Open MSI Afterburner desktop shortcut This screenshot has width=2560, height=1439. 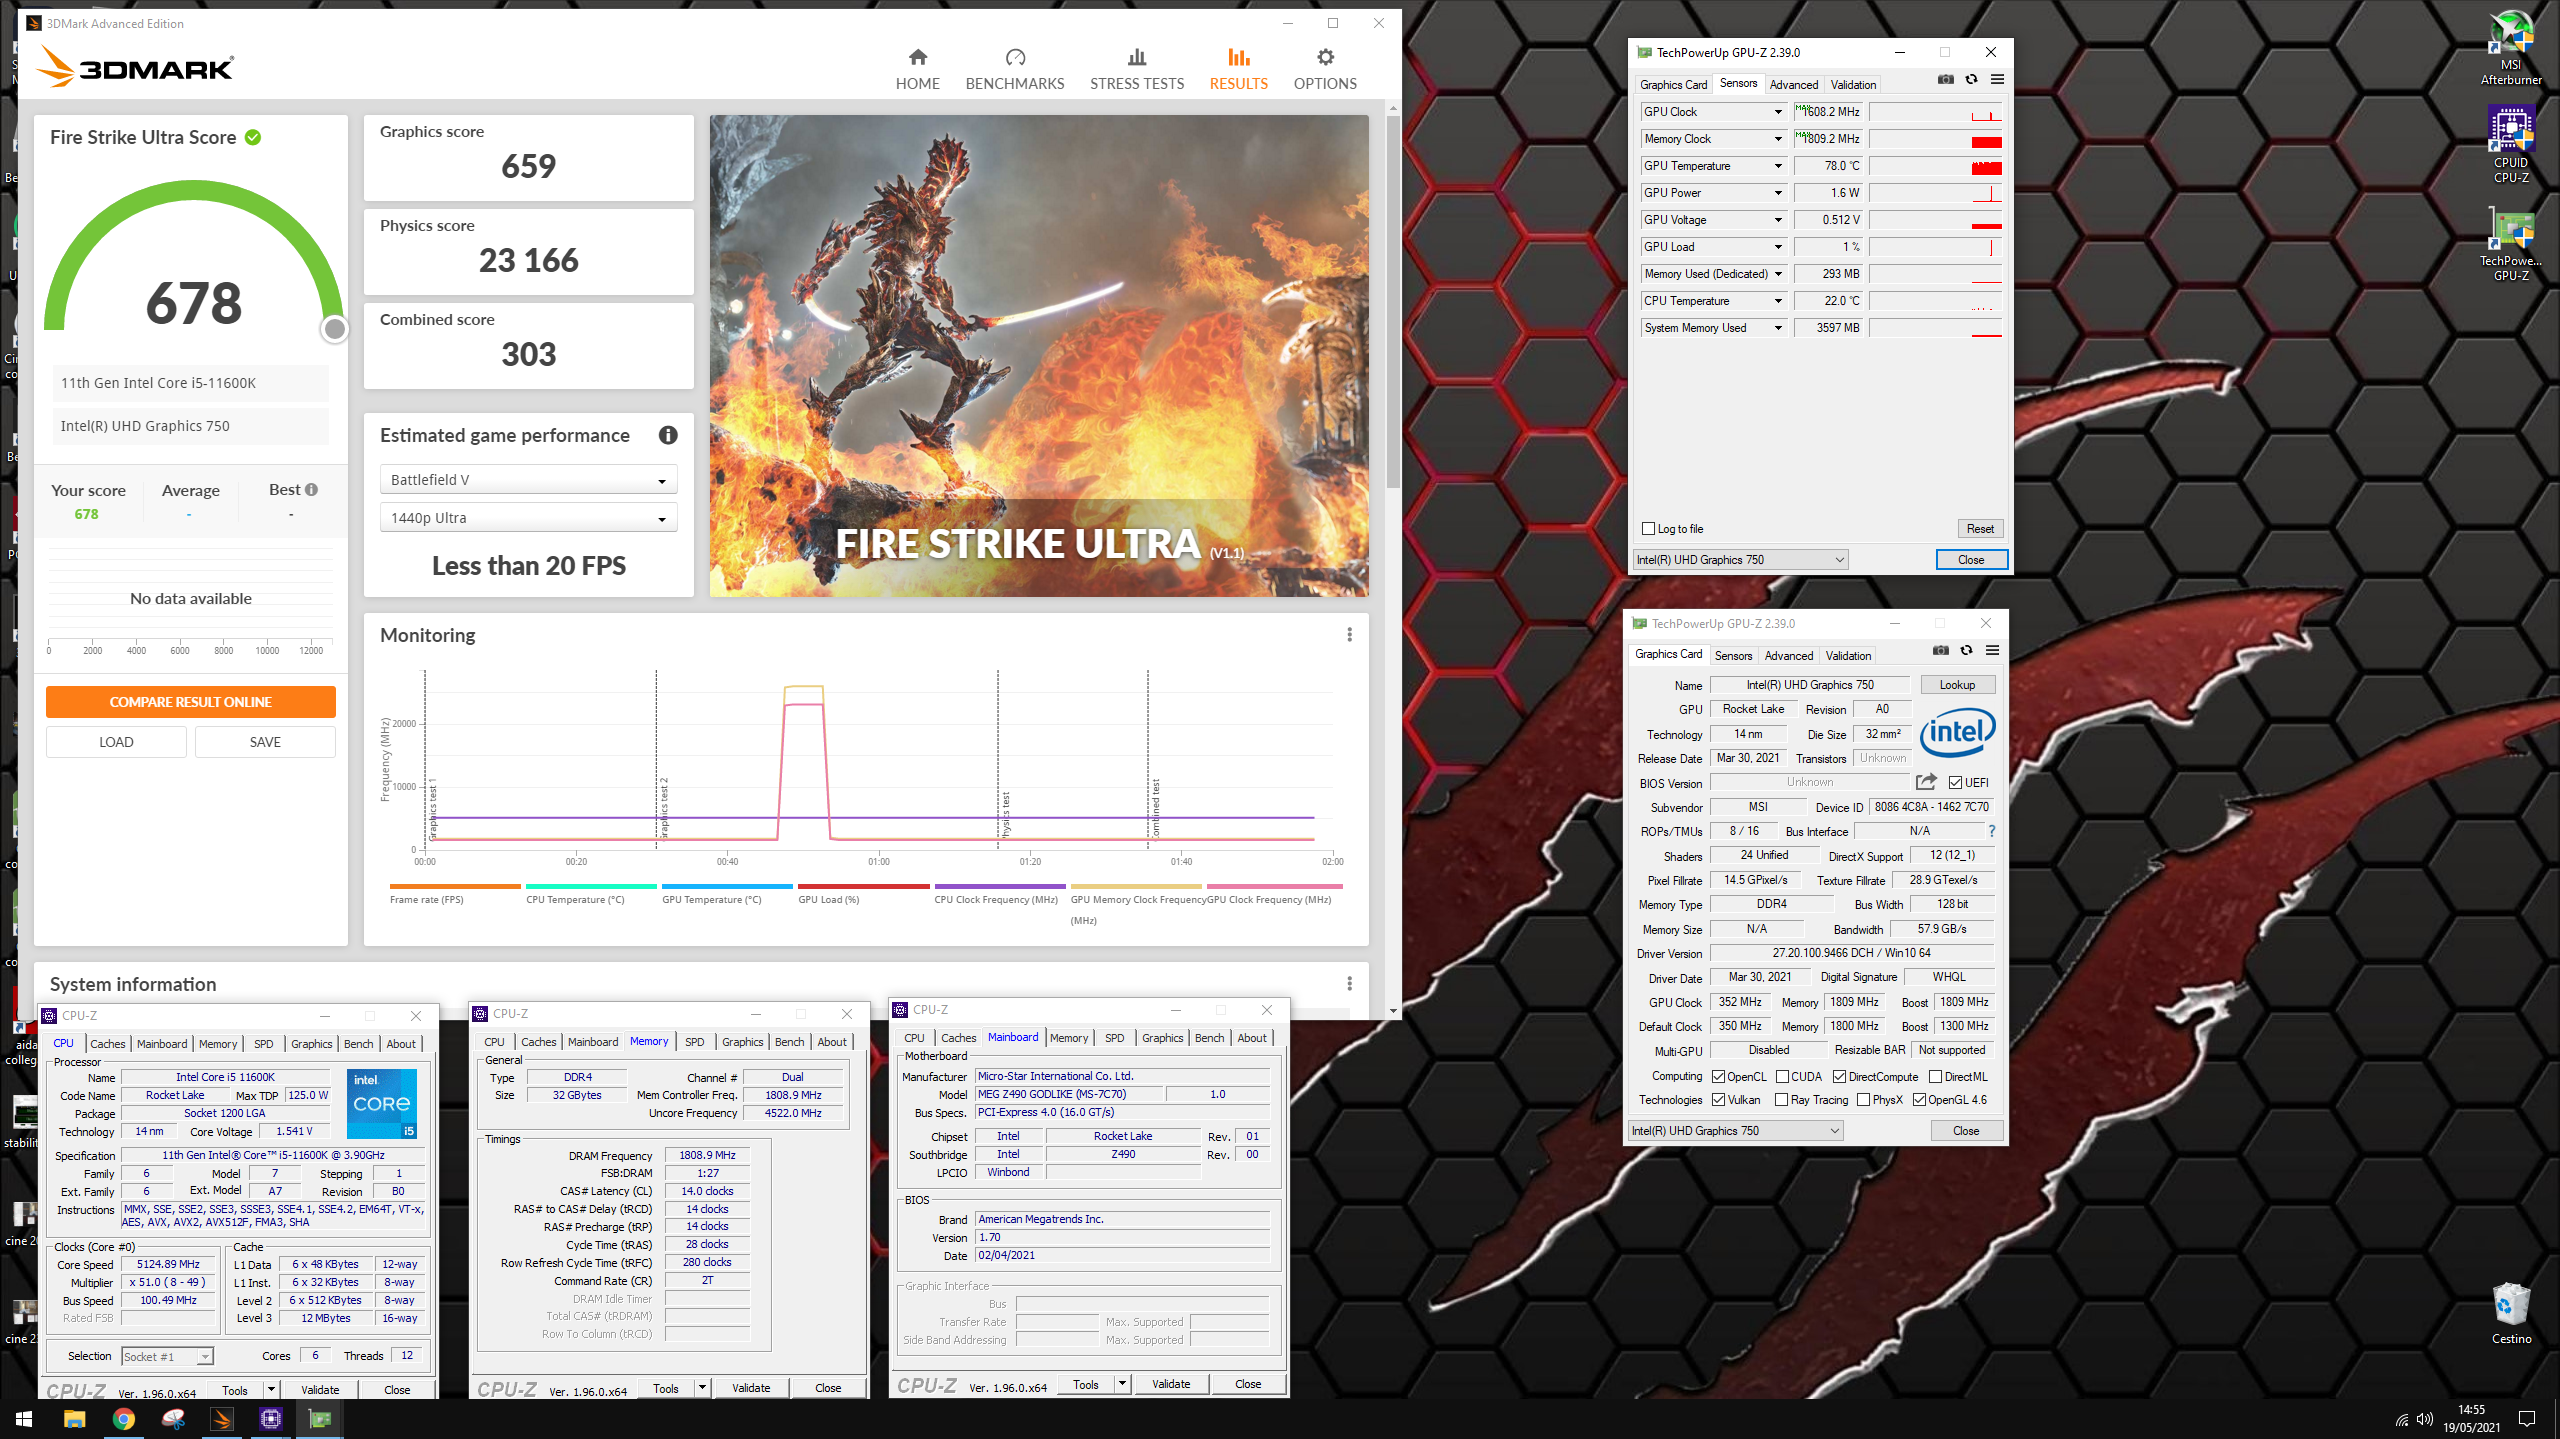click(x=2510, y=48)
